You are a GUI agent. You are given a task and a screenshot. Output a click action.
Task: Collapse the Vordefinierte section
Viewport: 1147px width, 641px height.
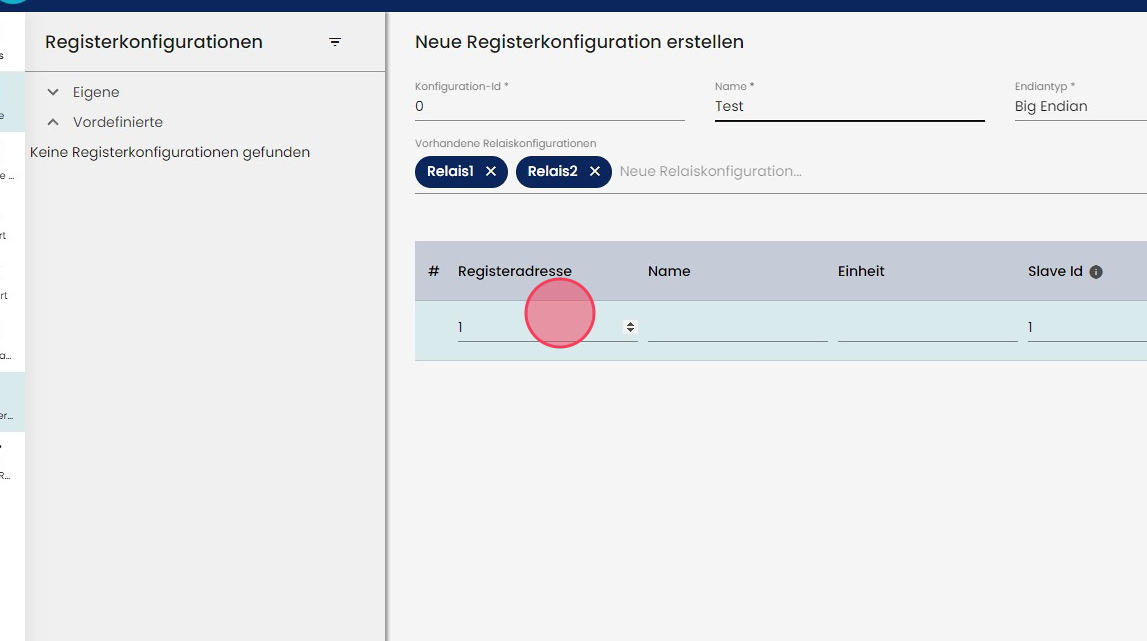click(54, 122)
